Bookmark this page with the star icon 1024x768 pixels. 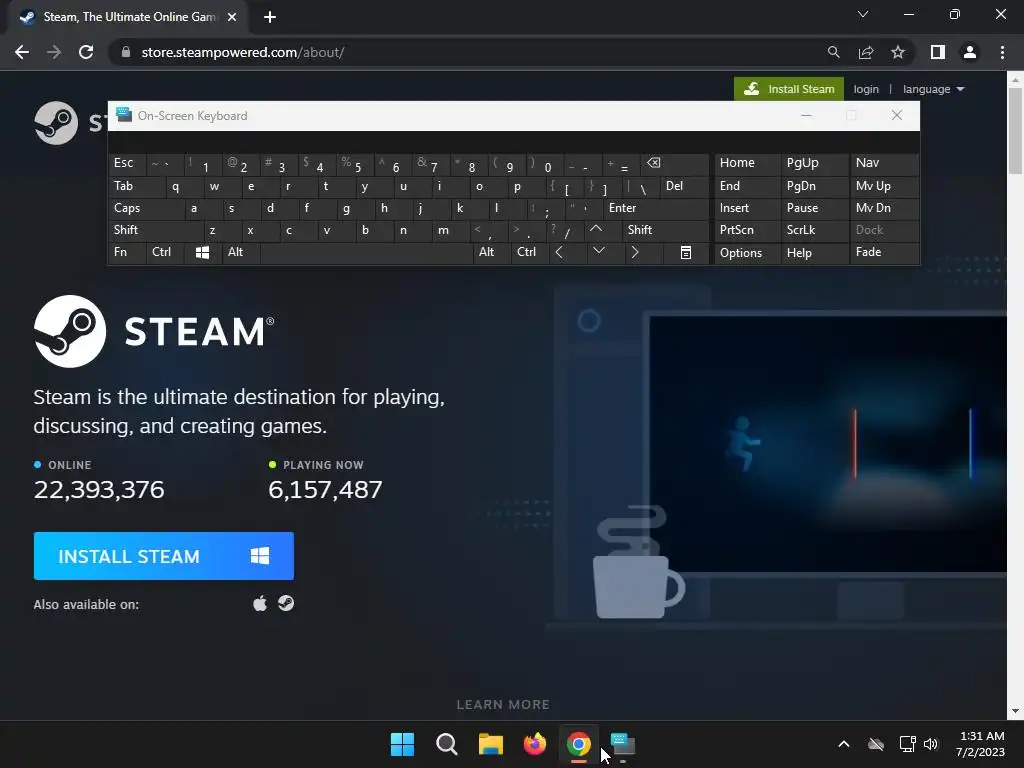(898, 52)
